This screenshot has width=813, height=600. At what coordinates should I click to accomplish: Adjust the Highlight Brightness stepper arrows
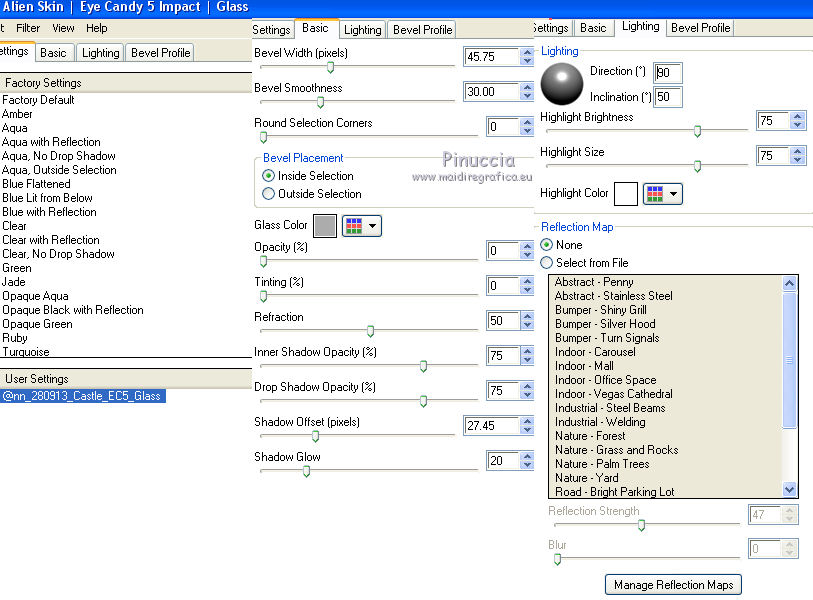click(798, 121)
